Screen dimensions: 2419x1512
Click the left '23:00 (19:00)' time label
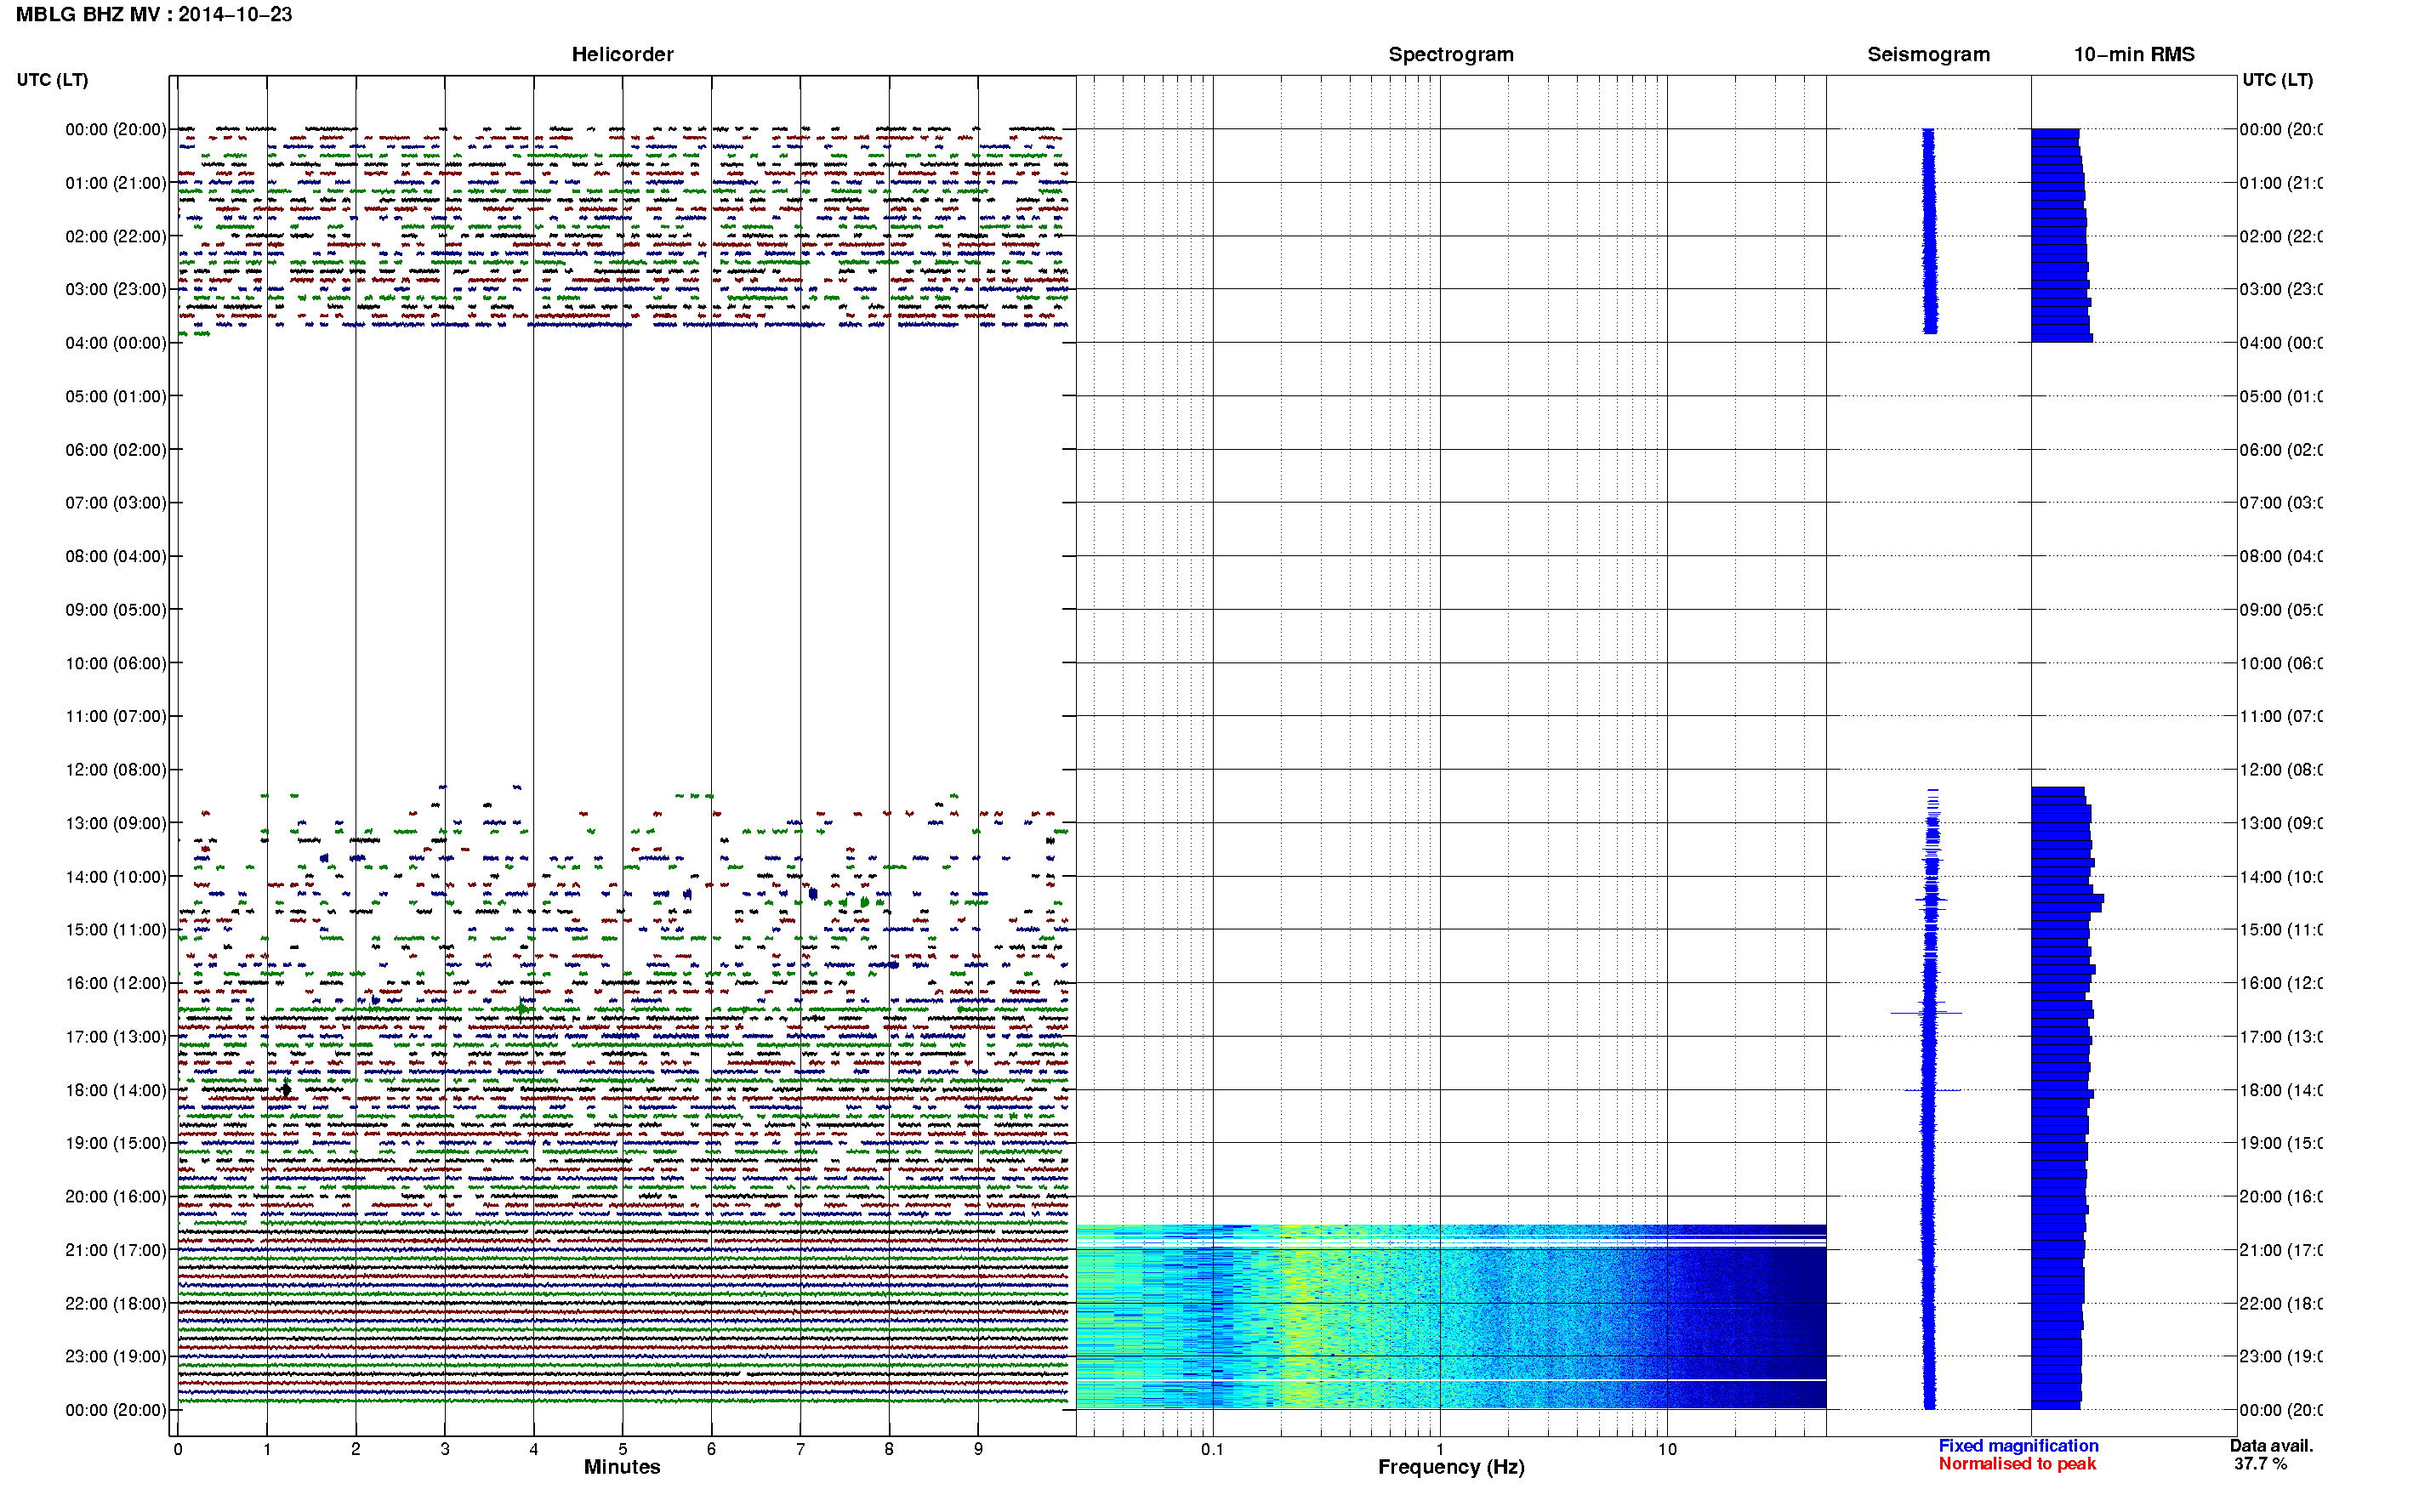(116, 1356)
